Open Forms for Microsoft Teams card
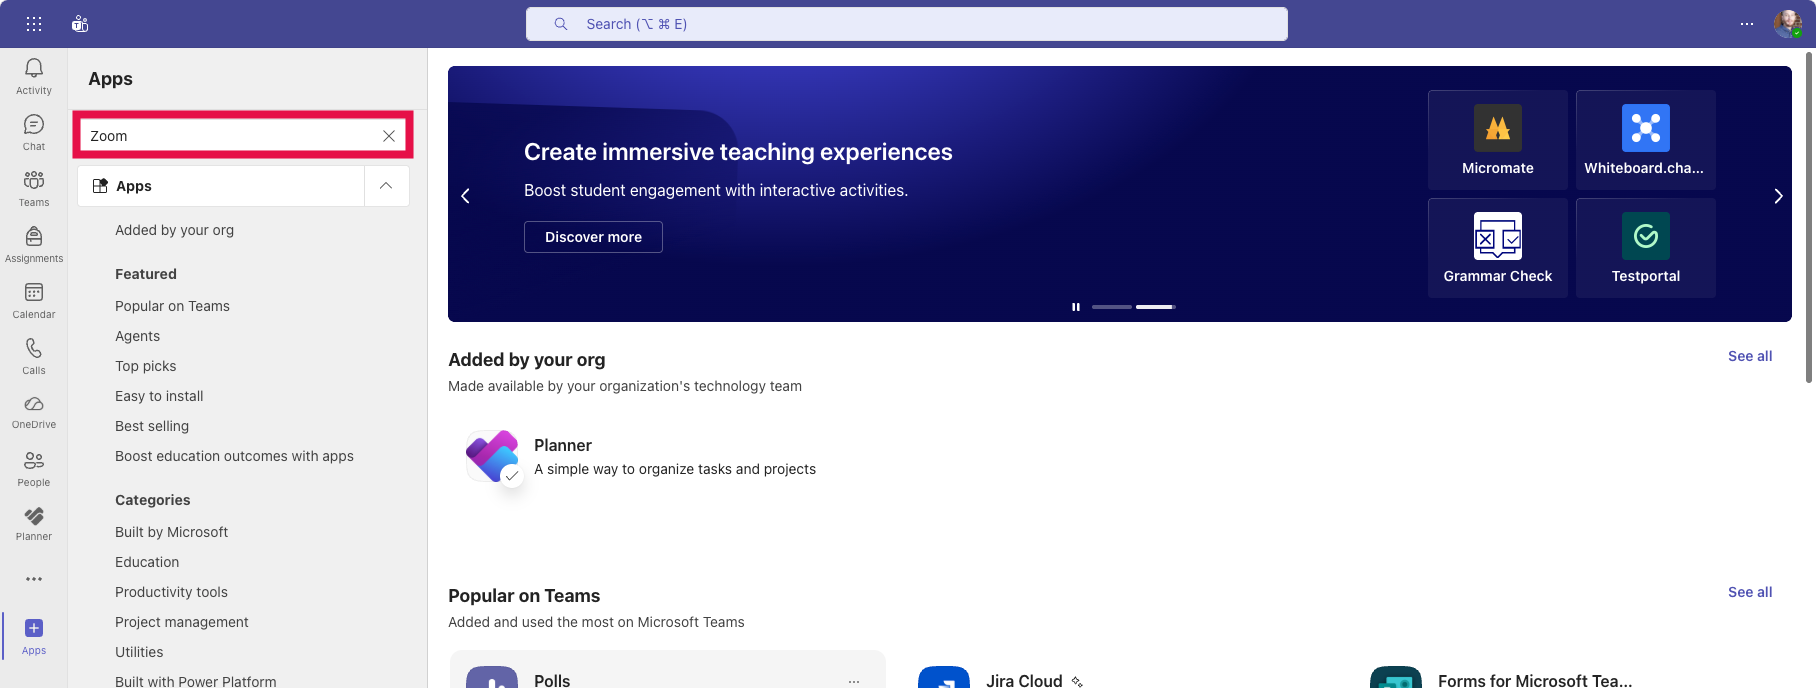 tap(1572, 670)
